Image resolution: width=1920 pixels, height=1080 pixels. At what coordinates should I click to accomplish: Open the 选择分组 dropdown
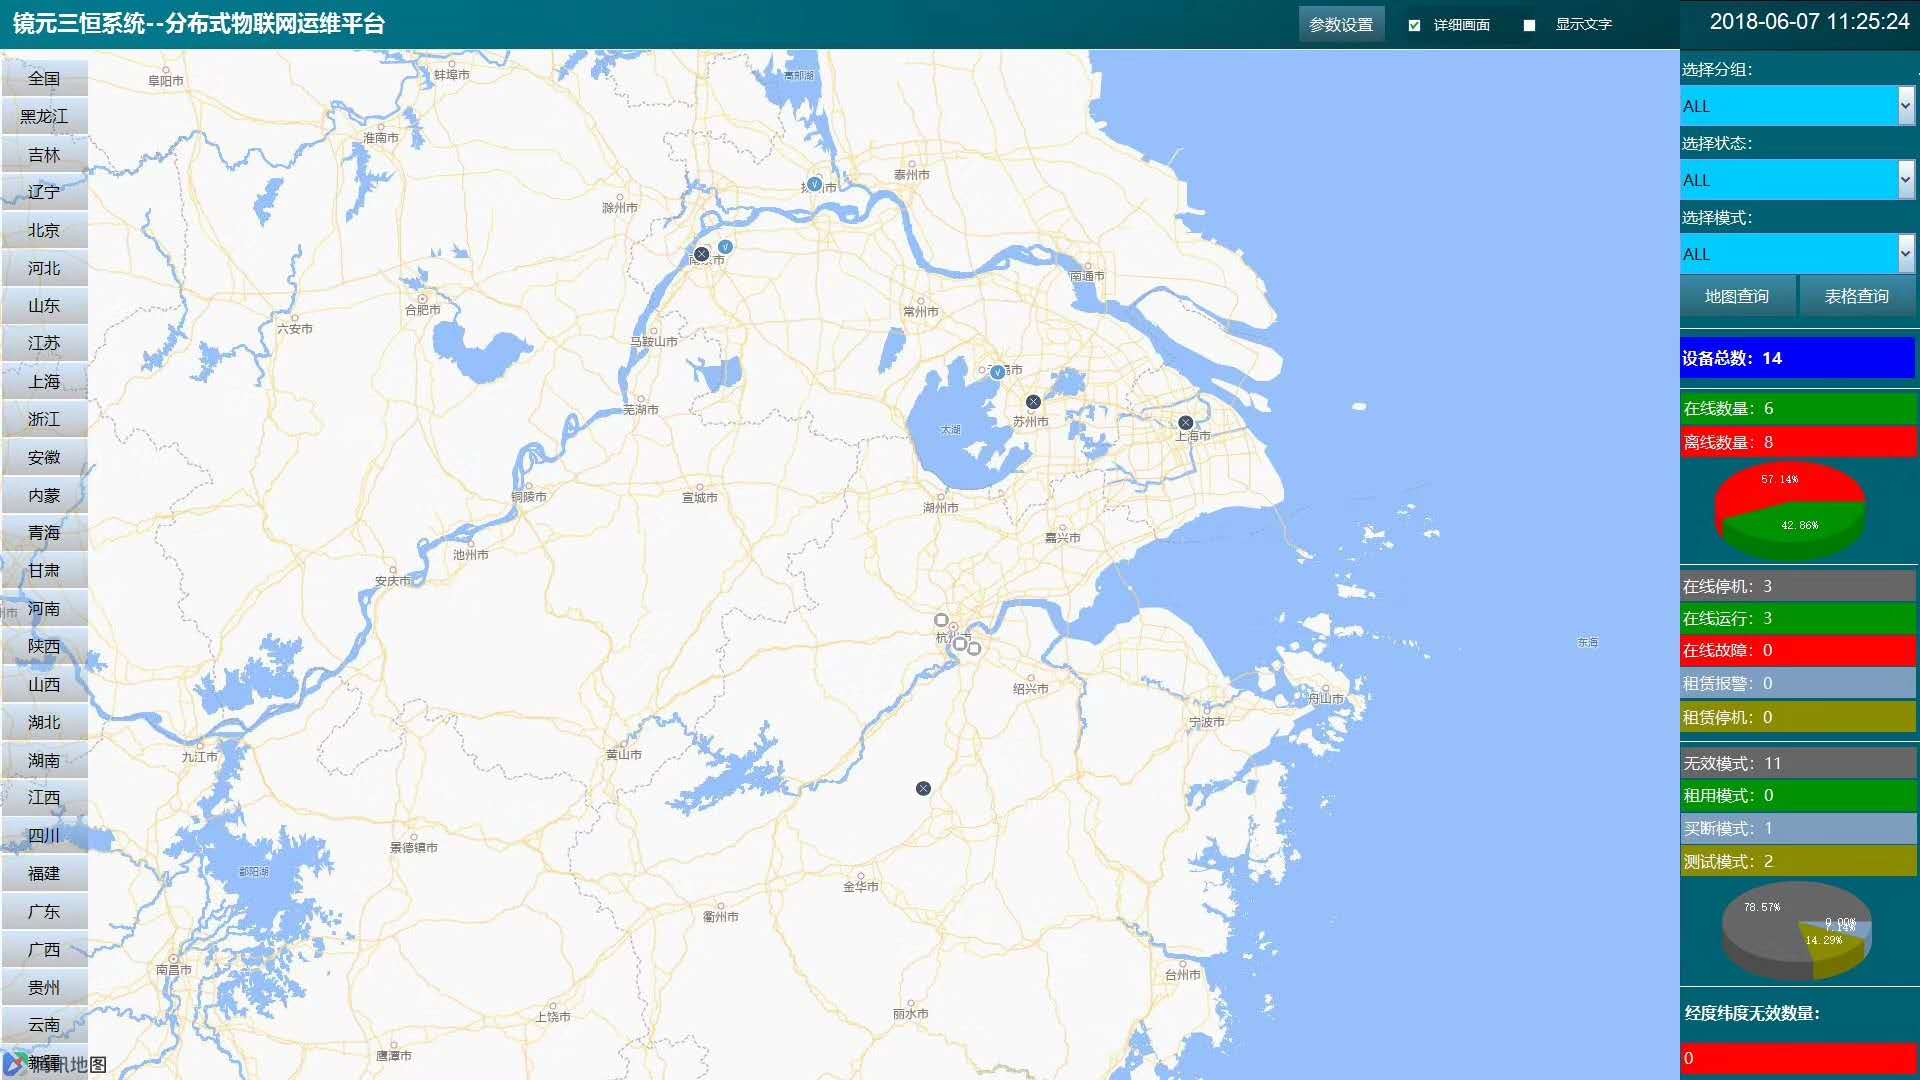click(1797, 106)
